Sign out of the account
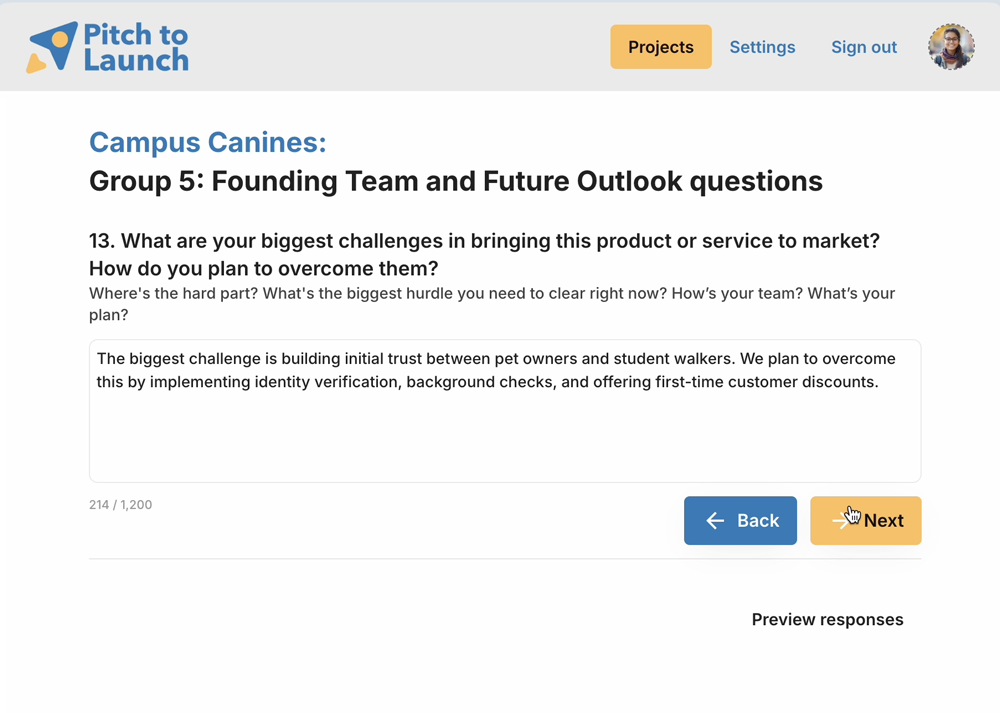This screenshot has width=1000, height=713. coord(864,47)
